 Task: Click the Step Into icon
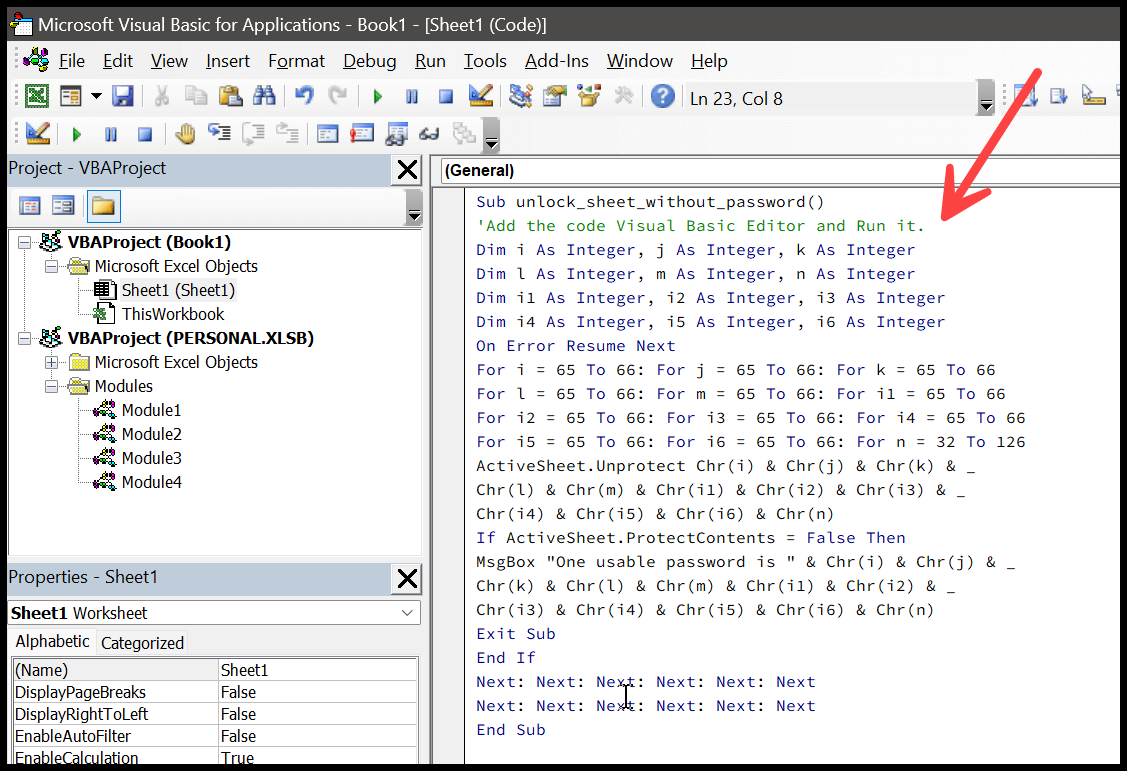[219, 133]
